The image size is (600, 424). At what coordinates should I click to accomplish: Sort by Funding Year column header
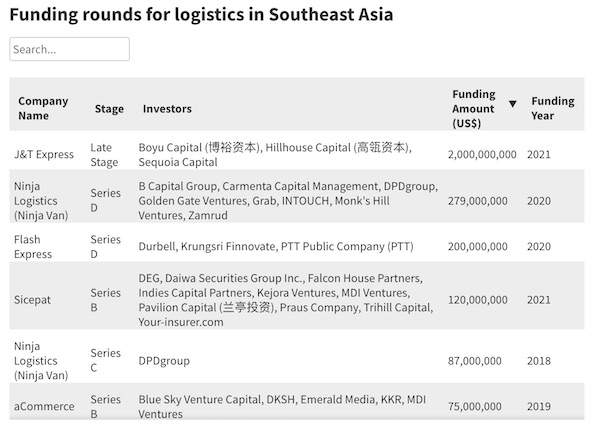[552, 108]
